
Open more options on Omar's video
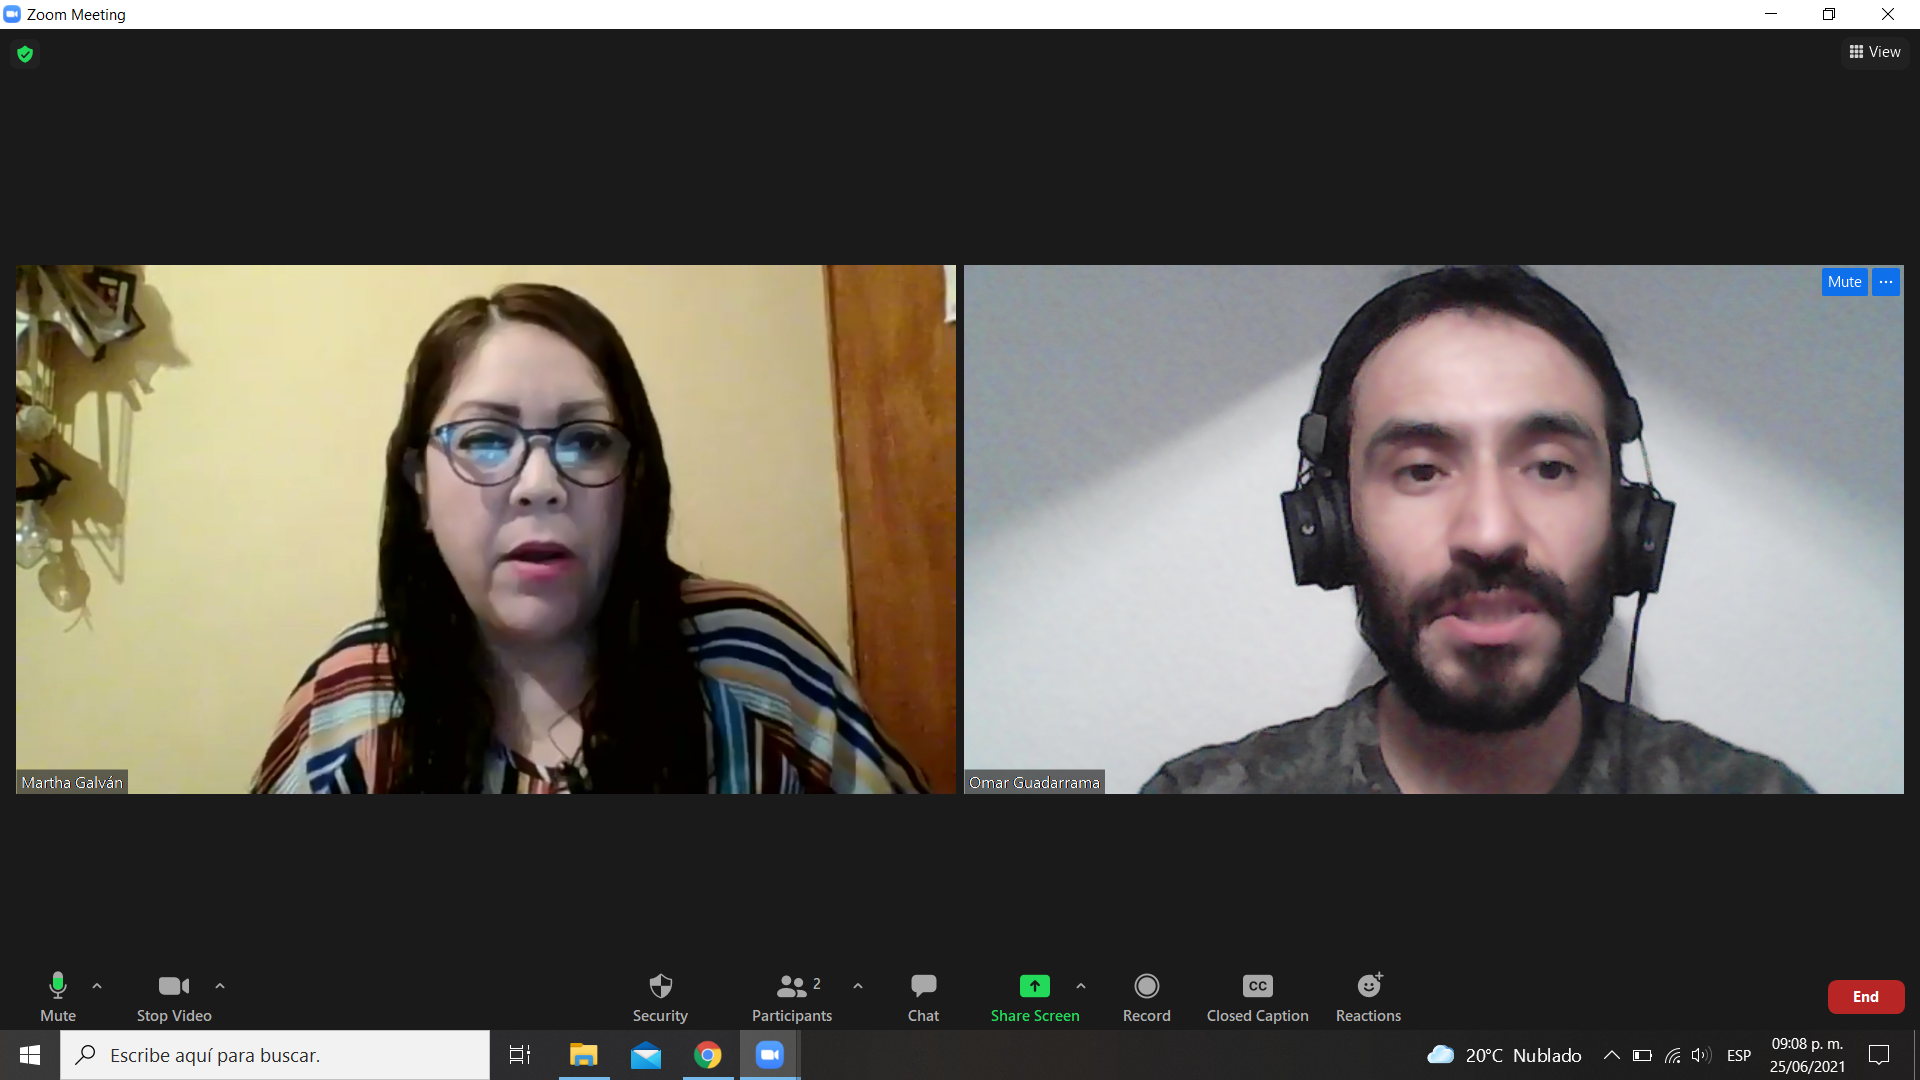pos(1886,282)
